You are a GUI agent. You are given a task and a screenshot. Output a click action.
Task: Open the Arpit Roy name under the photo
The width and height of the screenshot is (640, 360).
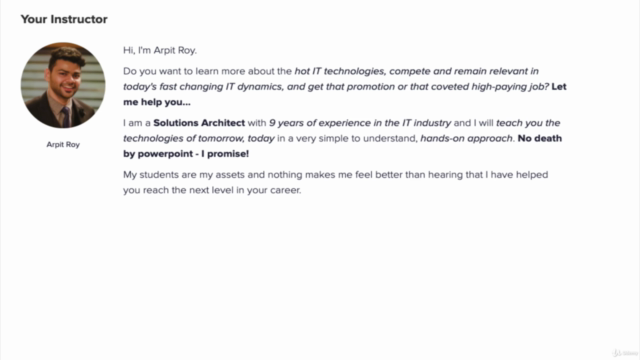click(63, 144)
